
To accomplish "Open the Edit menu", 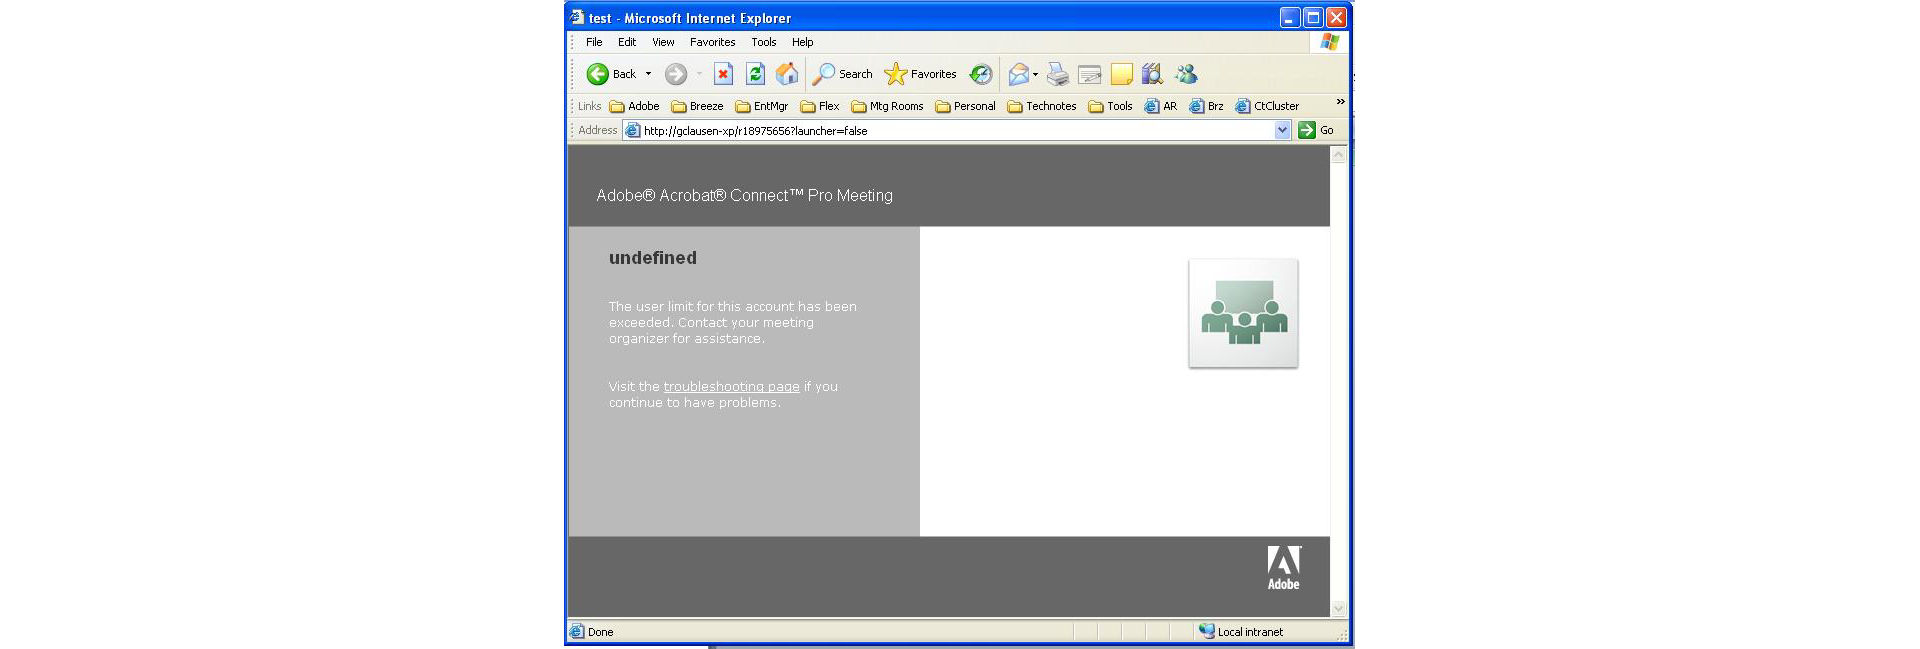I will [x=627, y=42].
